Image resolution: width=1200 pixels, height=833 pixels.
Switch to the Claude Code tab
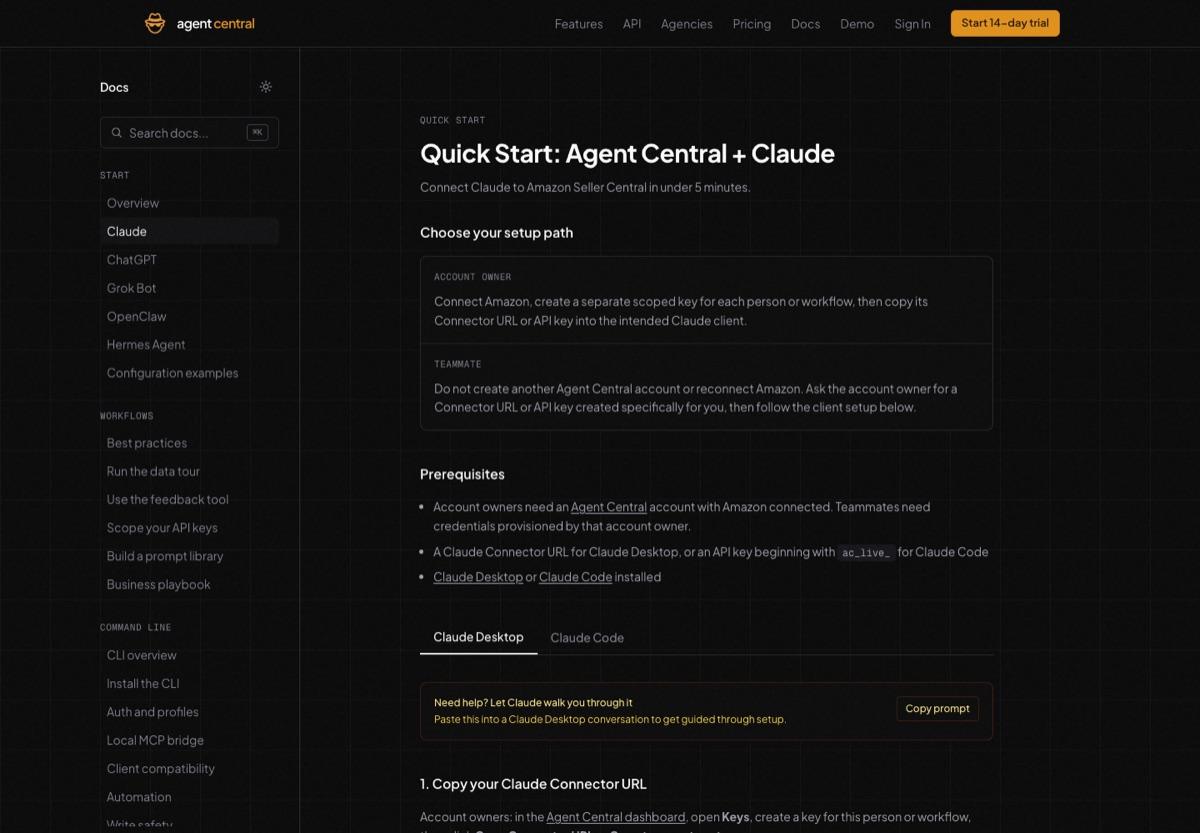587,637
